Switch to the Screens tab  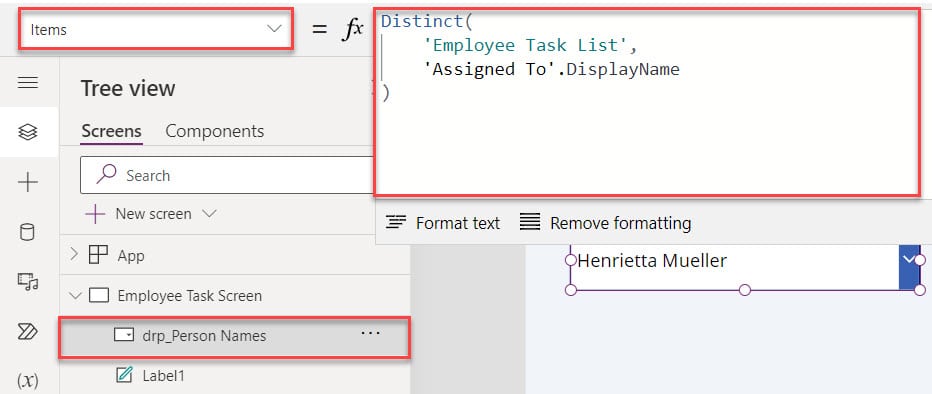[x=112, y=131]
